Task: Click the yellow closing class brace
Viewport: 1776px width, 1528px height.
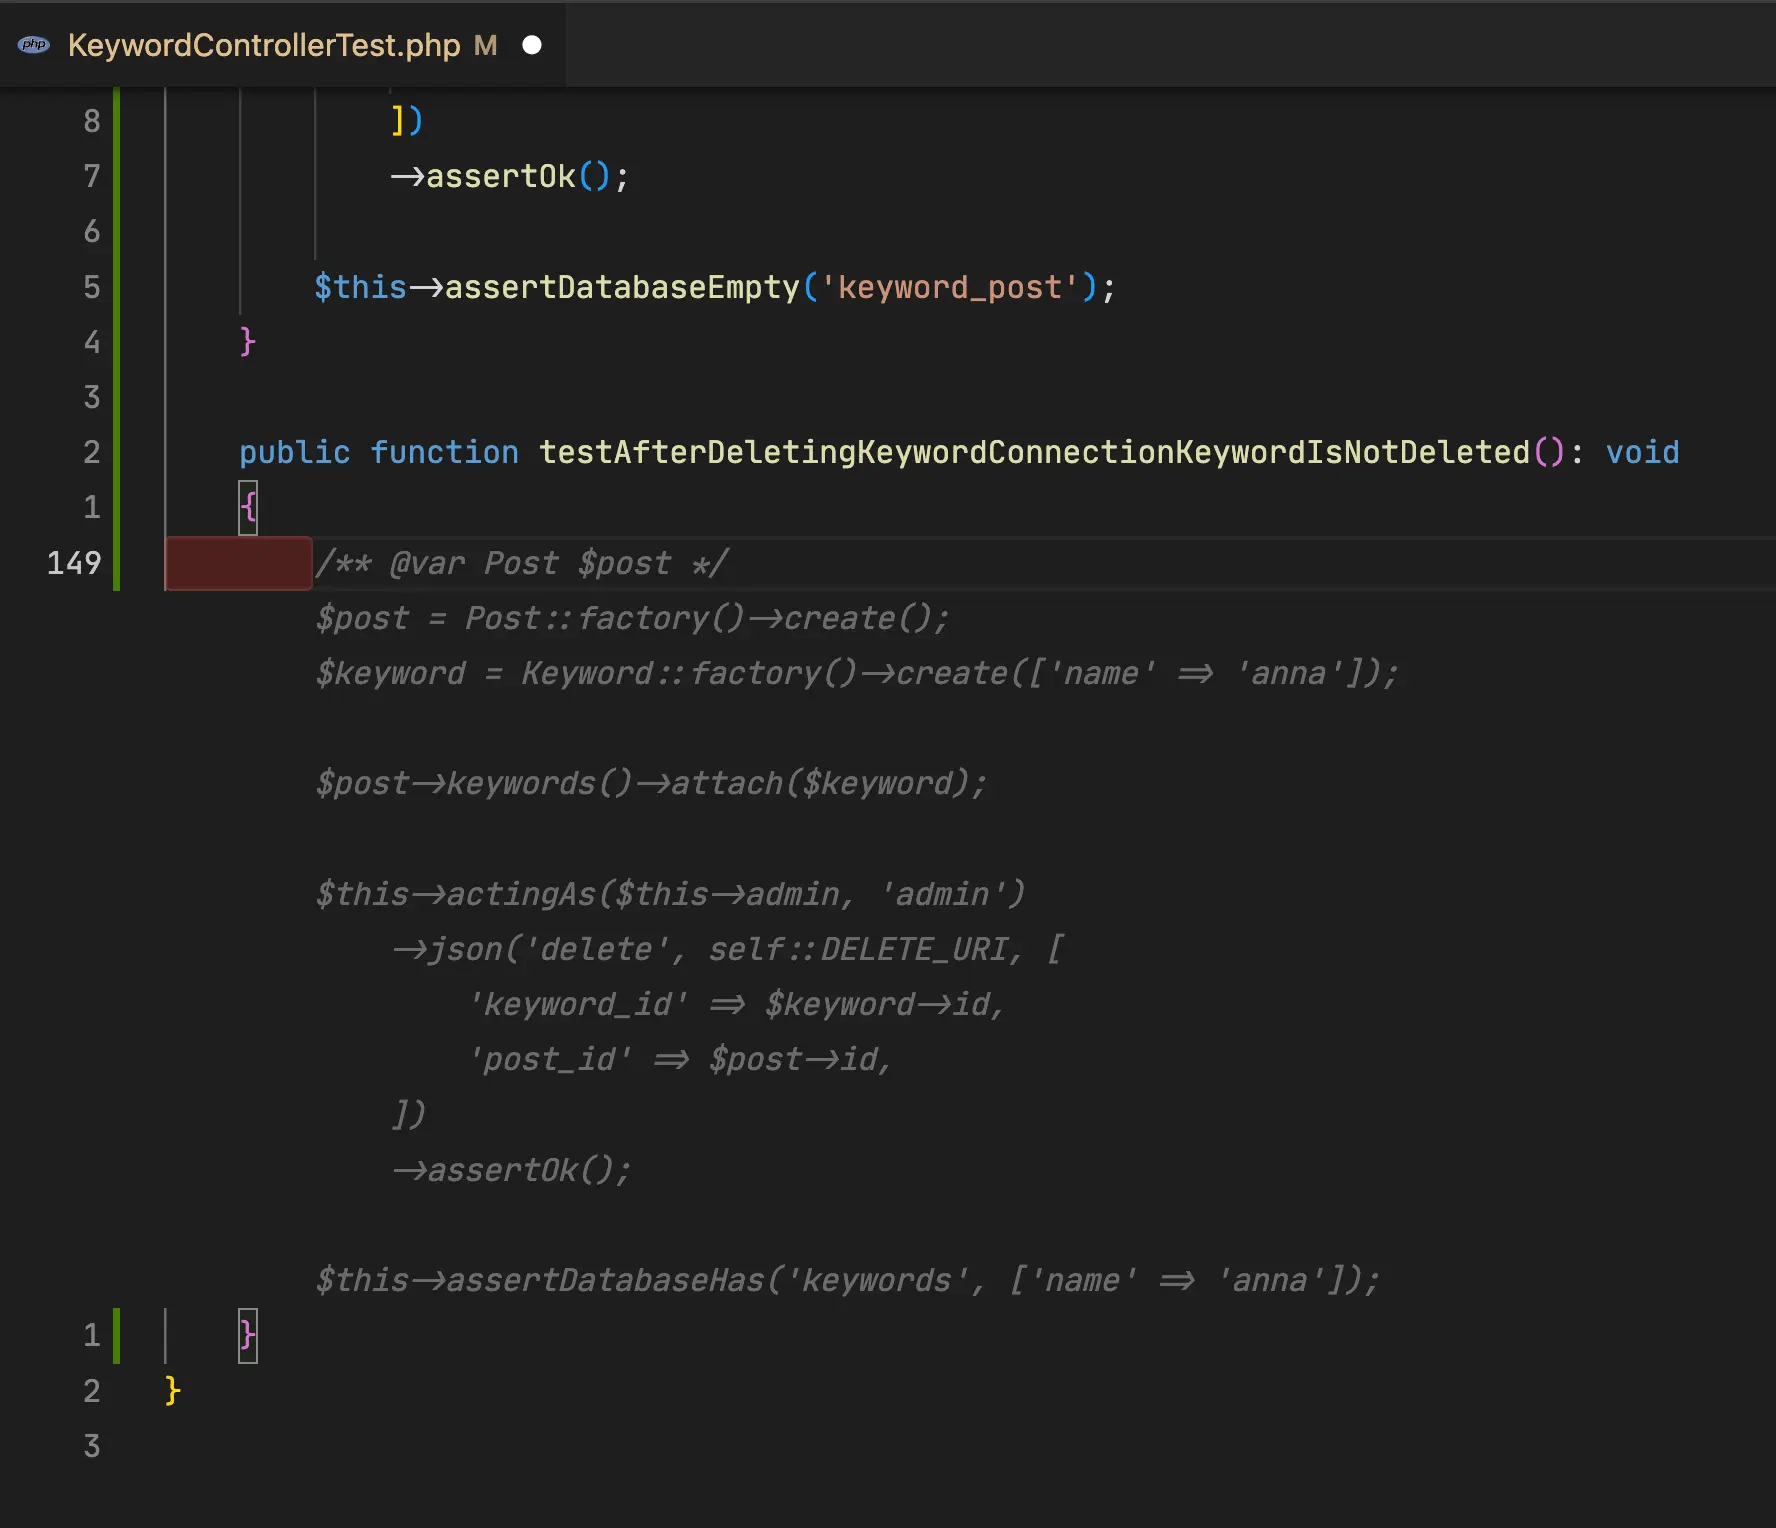Action: coord(172,1390)
